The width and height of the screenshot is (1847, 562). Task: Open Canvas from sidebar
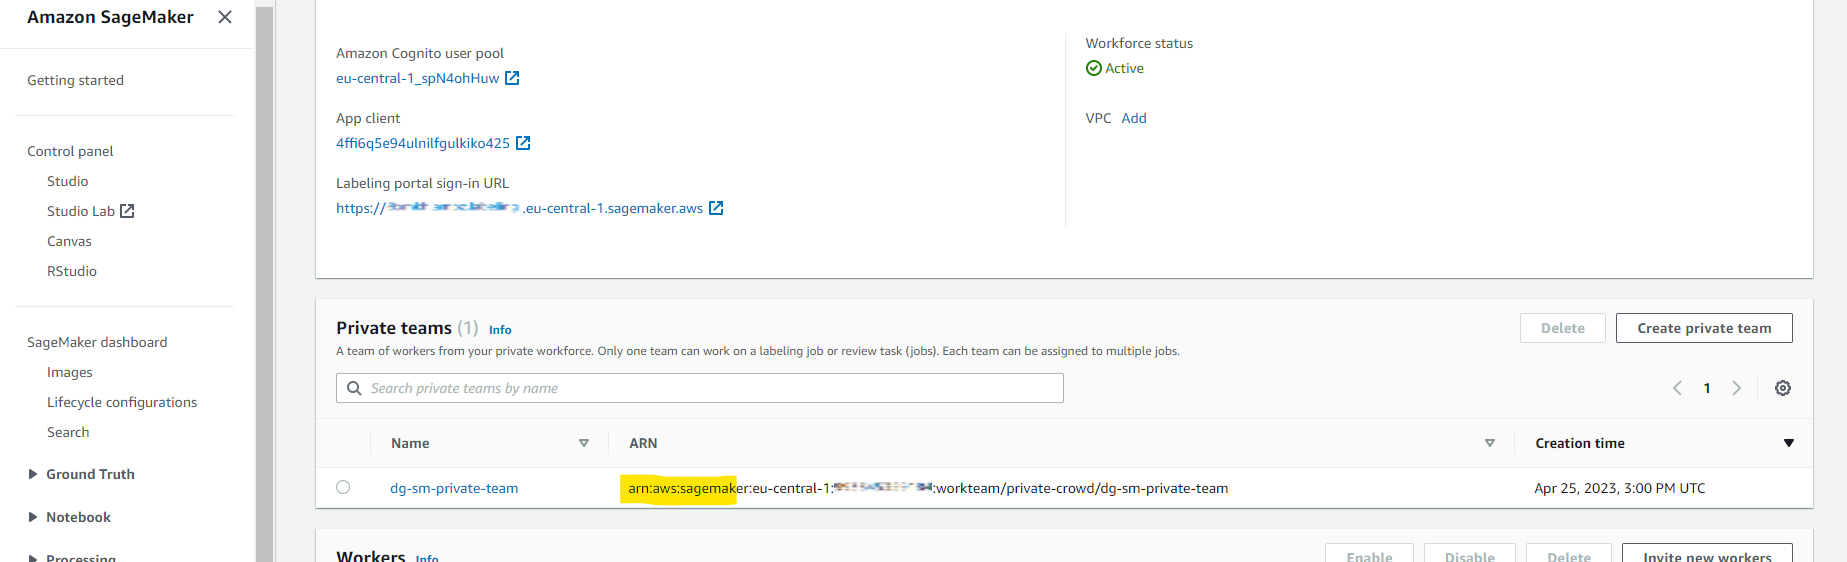(x=69, y=241)
